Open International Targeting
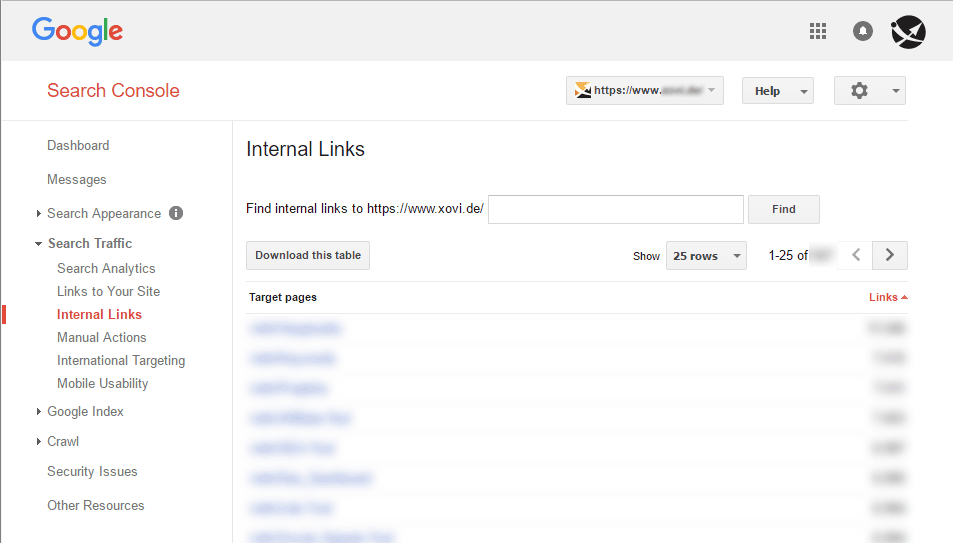 click(121, 361)
